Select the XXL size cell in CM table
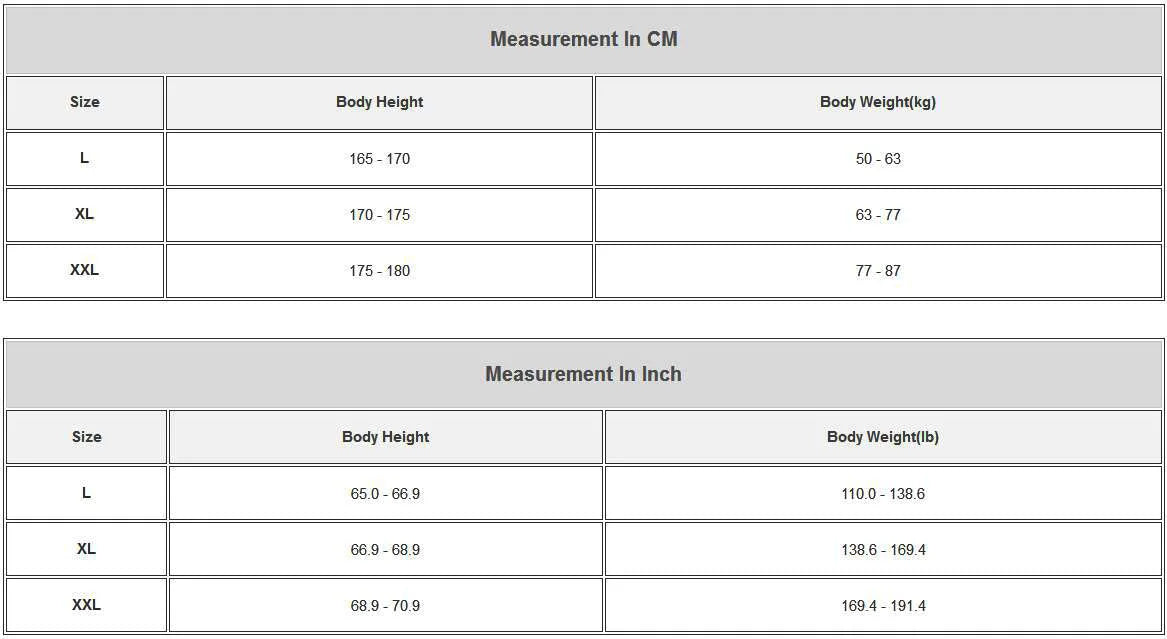This screenshot has width=1167, height=639. point(85,270)
